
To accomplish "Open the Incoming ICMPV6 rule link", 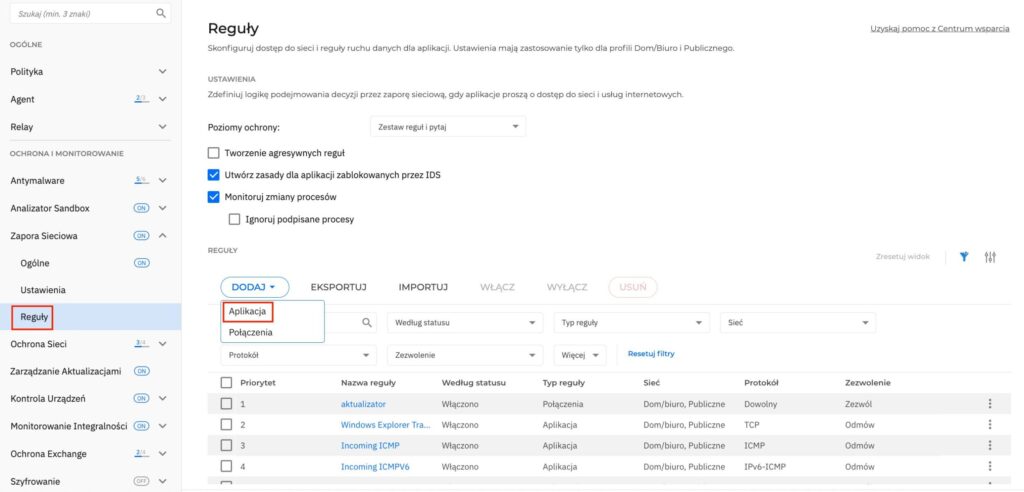I will pyautogui.click(x=375, y=467).
